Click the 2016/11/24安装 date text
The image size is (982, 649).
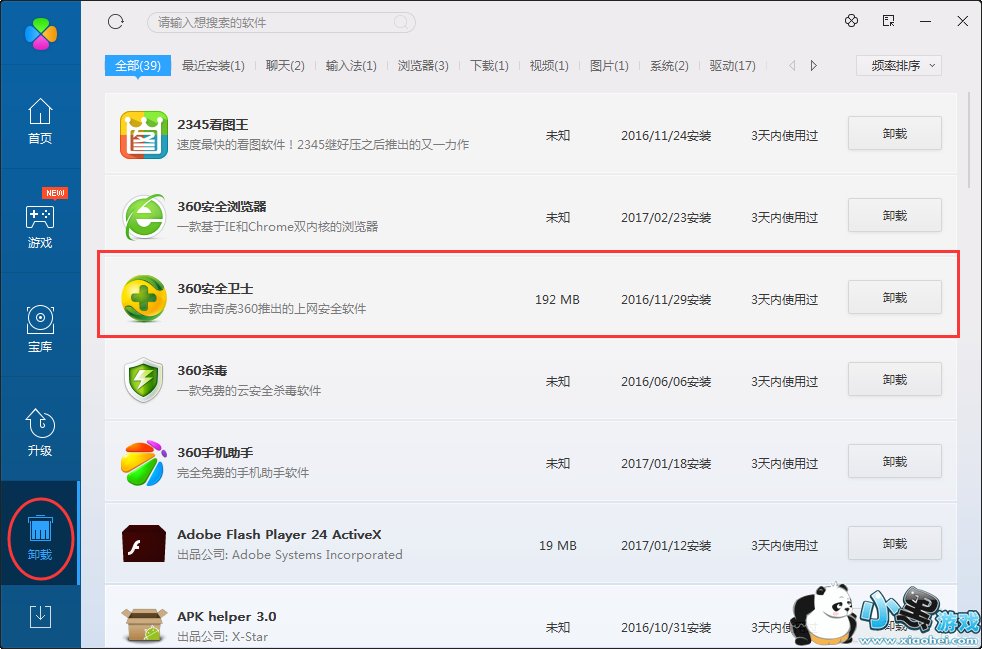(x=666, y=135)
